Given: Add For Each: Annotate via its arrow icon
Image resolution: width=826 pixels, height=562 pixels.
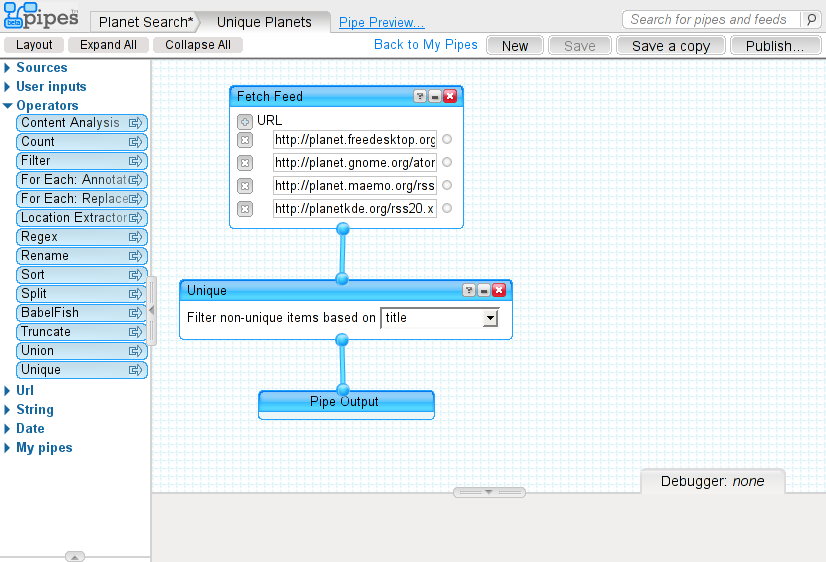Looking at the screenshot, I should pos(135,180).
